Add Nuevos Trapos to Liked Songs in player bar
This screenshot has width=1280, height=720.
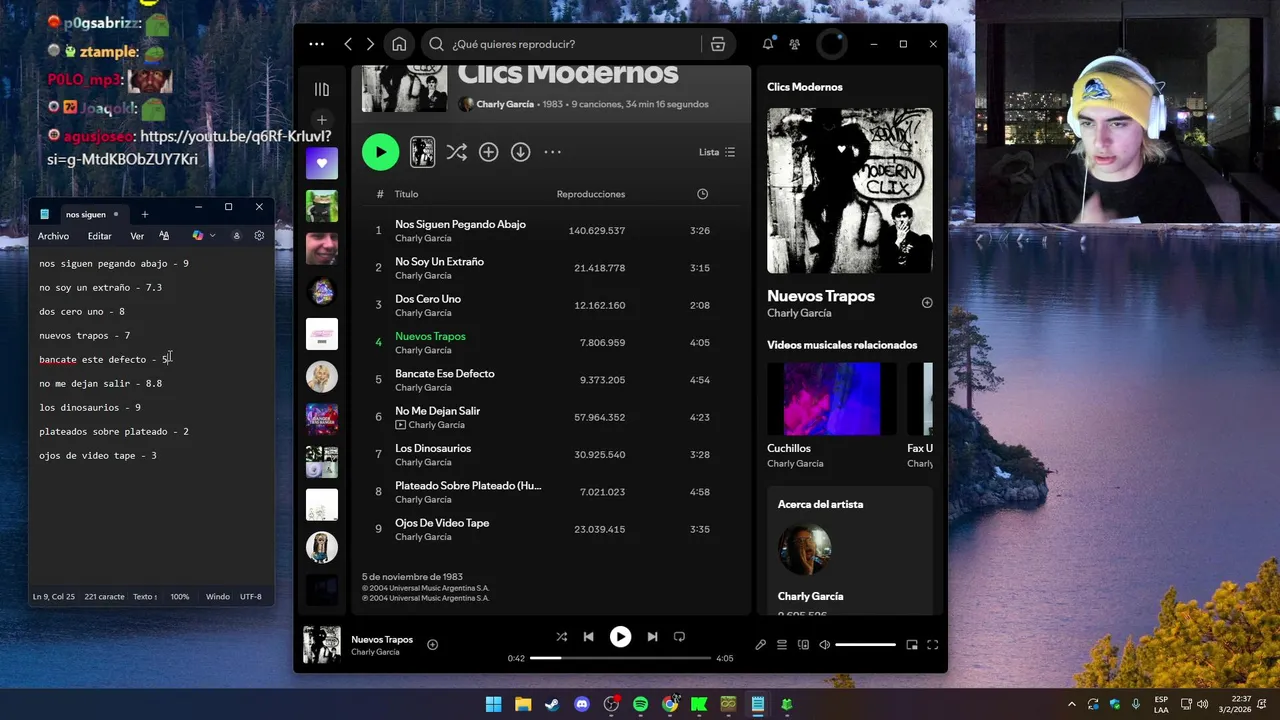[432, 645]
